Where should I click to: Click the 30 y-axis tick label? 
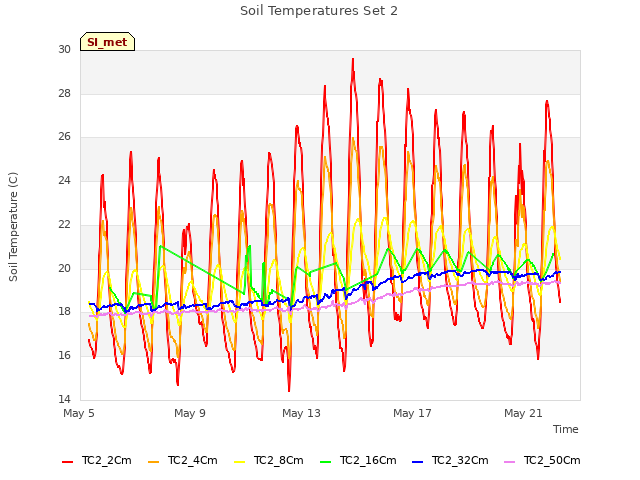tap(64, 49)
